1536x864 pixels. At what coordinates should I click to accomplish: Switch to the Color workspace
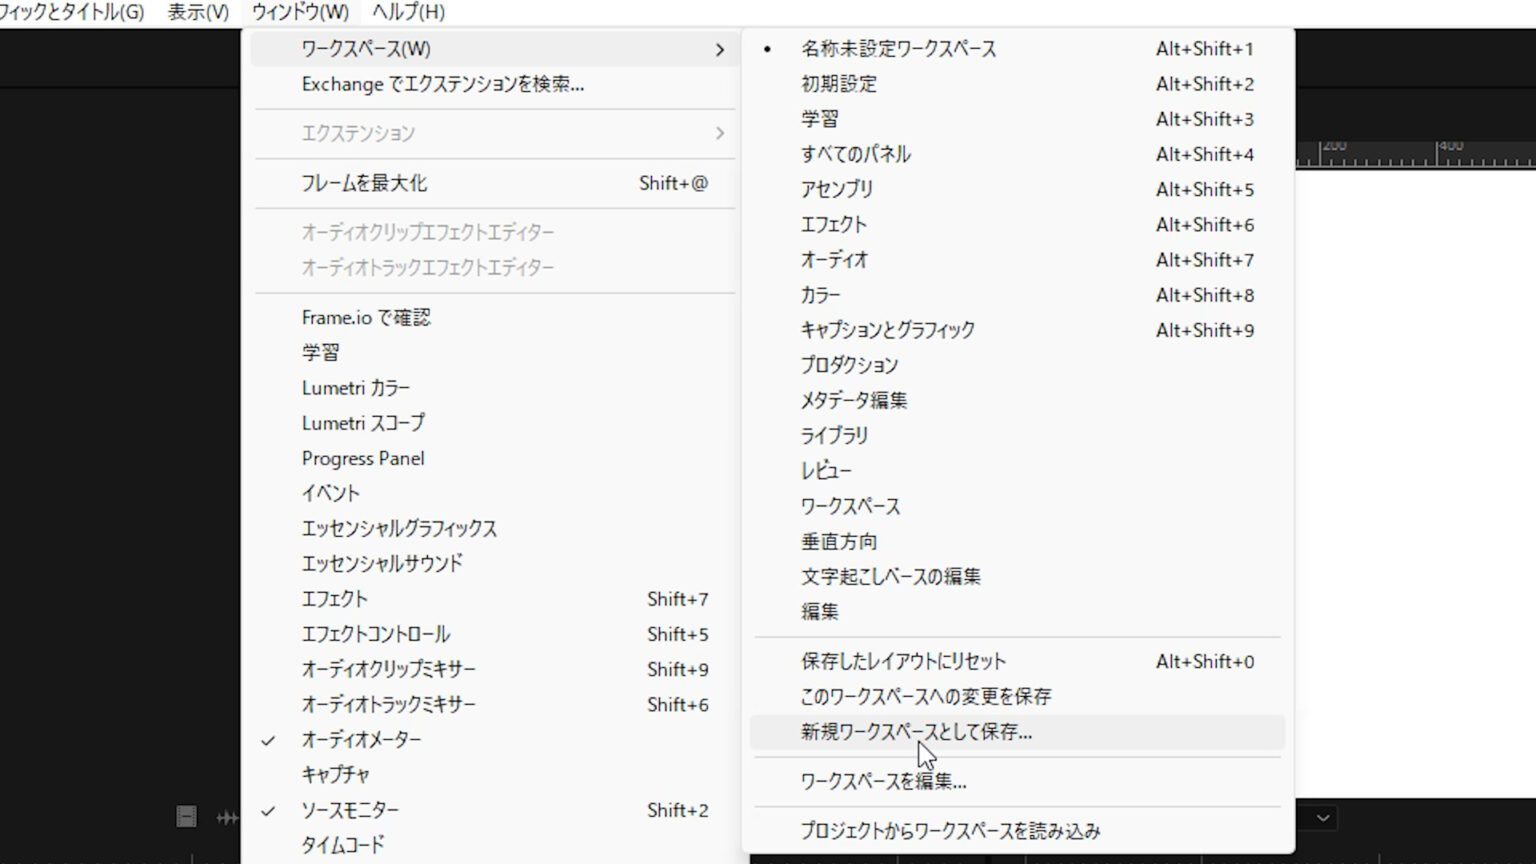click(x=820, y=295)
